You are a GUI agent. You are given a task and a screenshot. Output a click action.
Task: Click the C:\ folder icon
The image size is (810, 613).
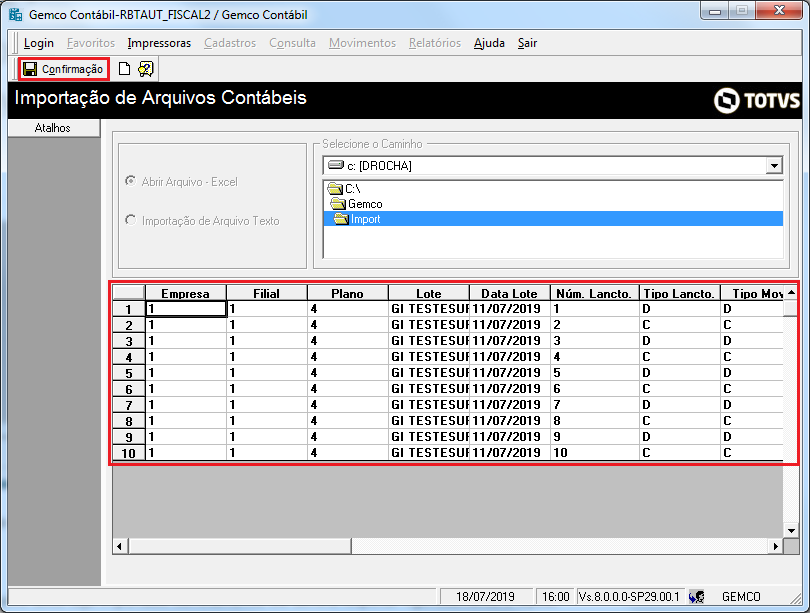[x=335, y=188]
